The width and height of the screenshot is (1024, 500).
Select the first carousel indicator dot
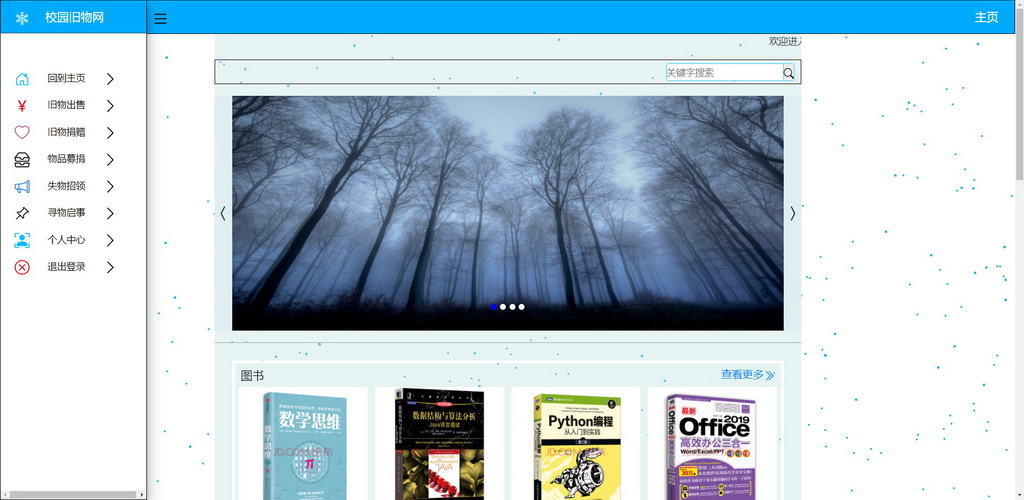494,307
